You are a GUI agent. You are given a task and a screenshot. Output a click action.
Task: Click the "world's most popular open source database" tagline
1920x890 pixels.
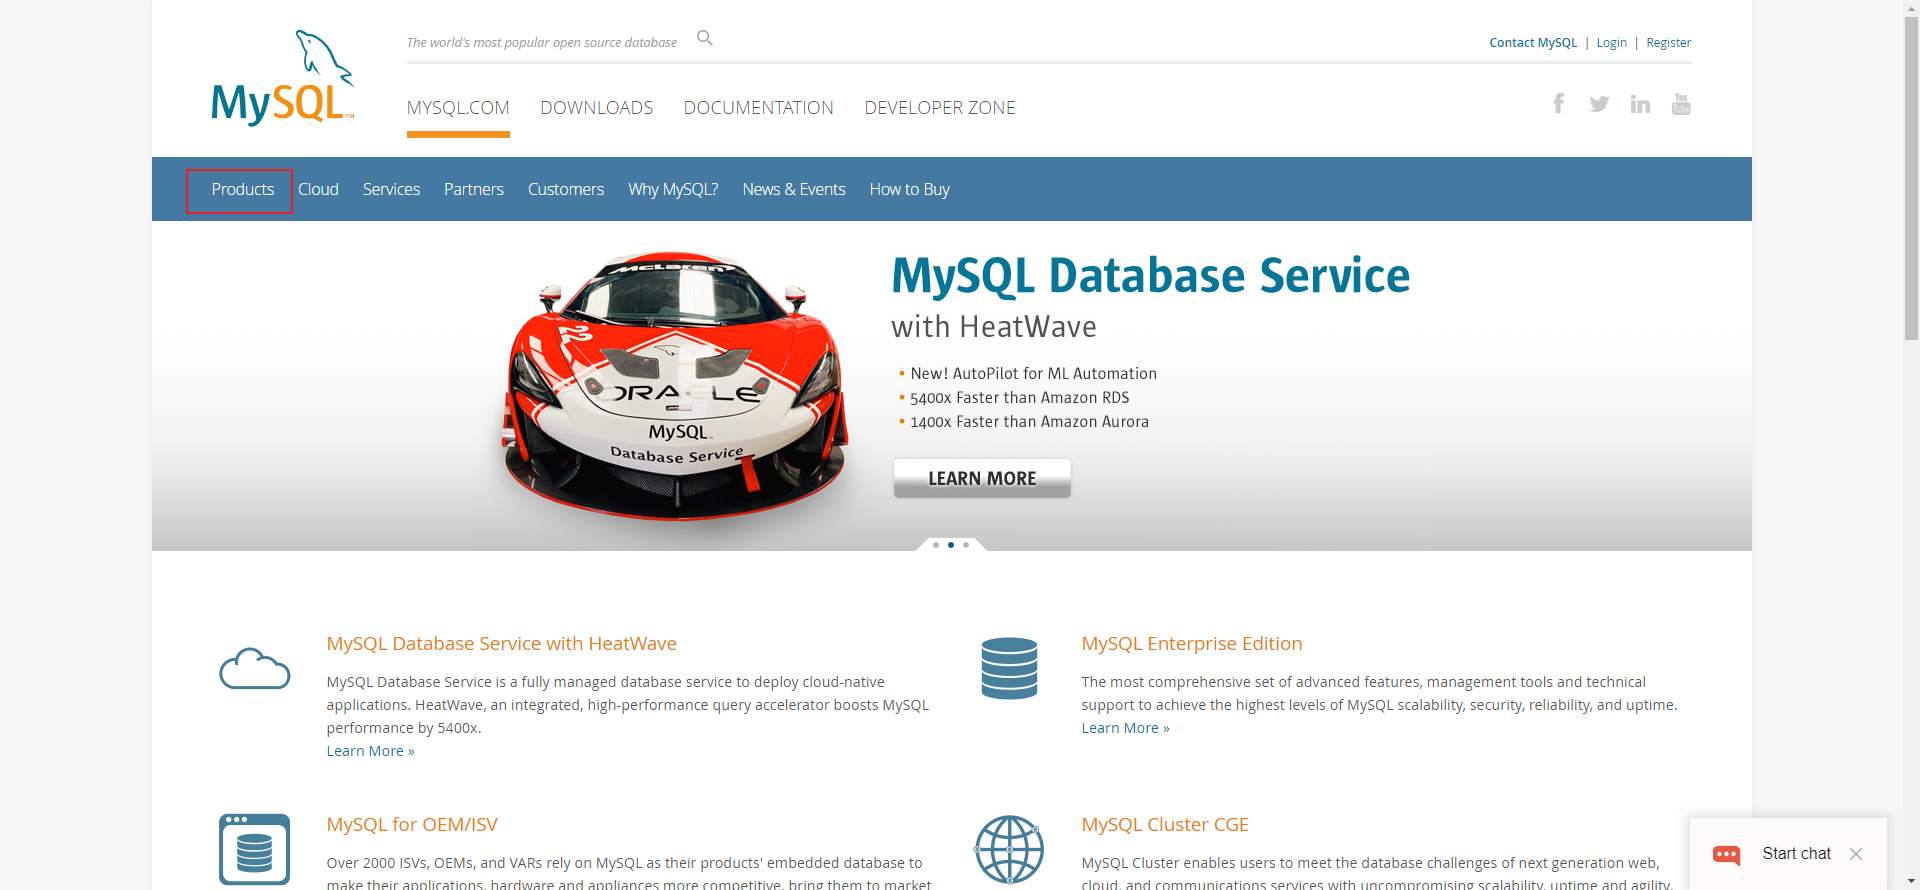[x=542, y=43]
